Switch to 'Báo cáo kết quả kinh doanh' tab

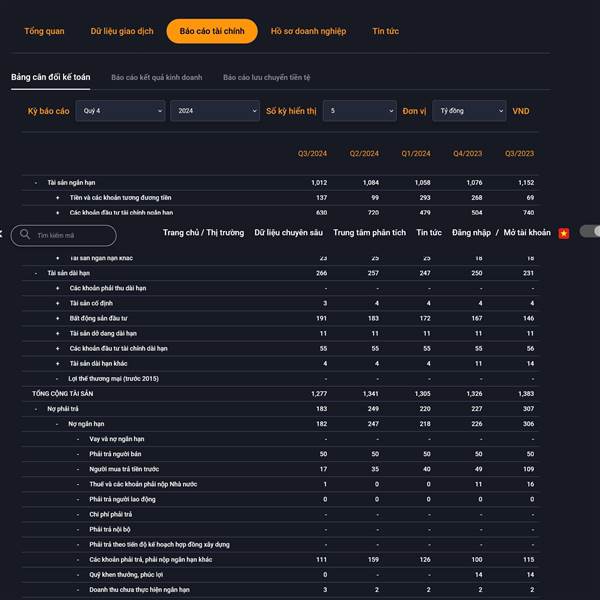click(x=157, y=77)
